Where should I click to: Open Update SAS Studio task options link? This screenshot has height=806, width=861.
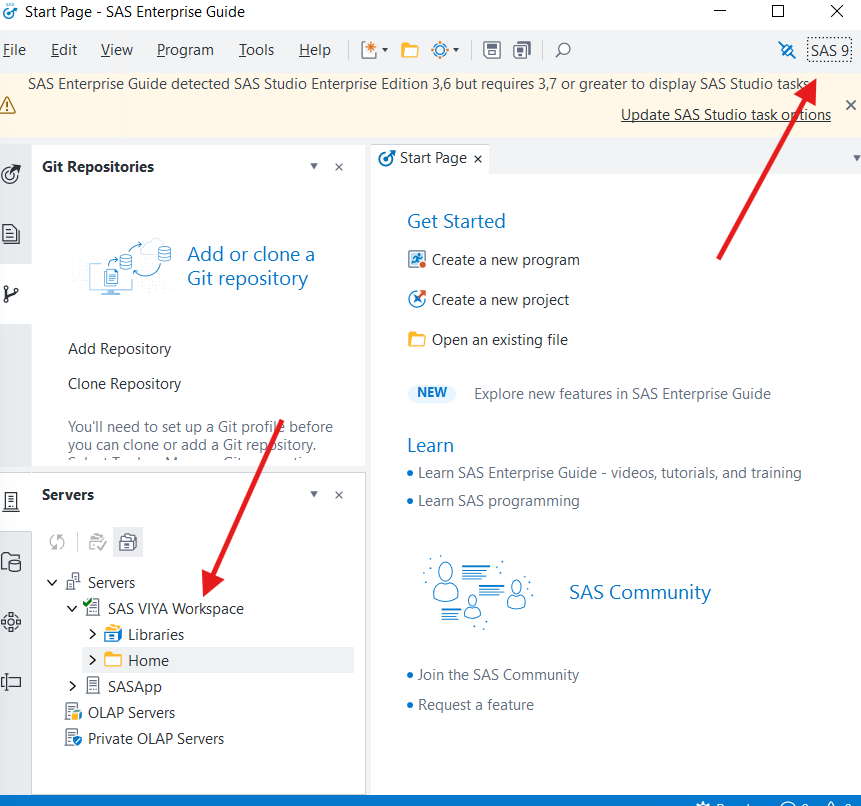[725, 114]
